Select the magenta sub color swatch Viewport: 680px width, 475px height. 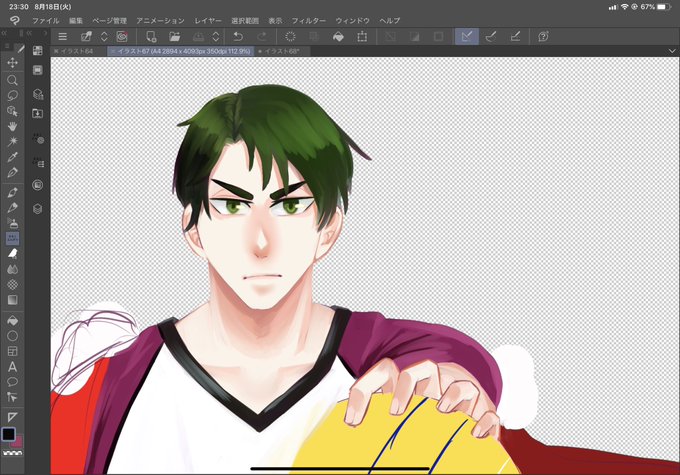pyautogui.click(x=18, y=442)
